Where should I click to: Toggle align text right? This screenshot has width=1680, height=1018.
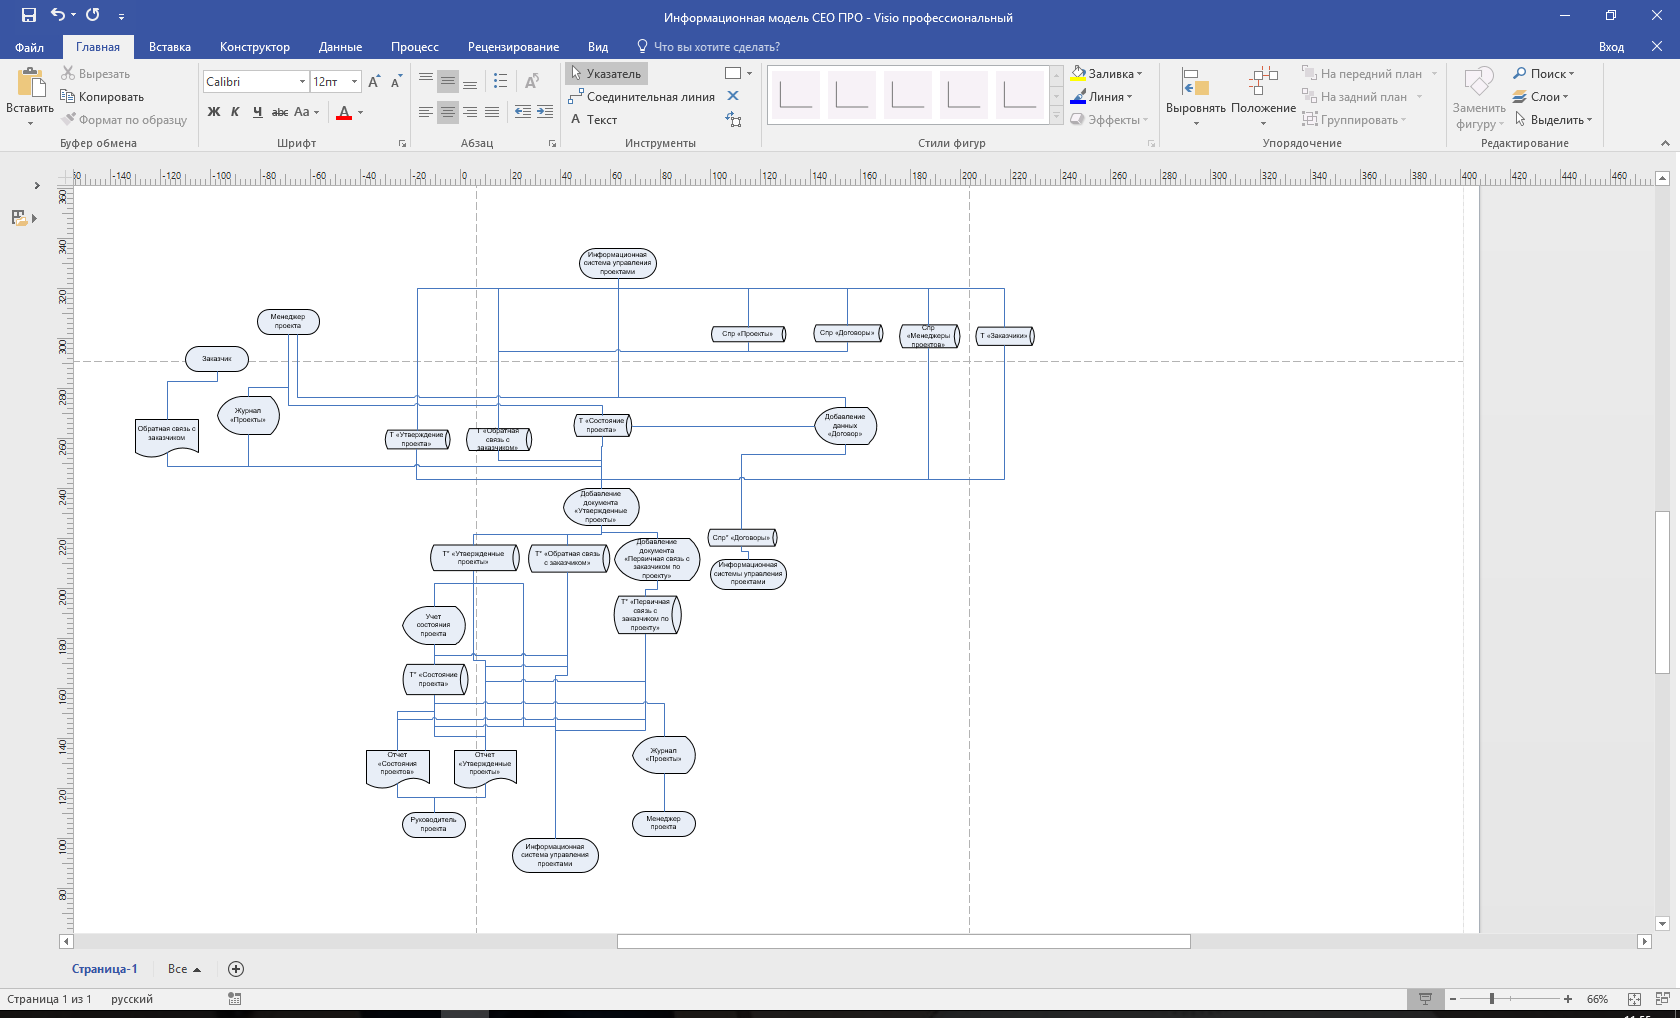pos(470,112)
